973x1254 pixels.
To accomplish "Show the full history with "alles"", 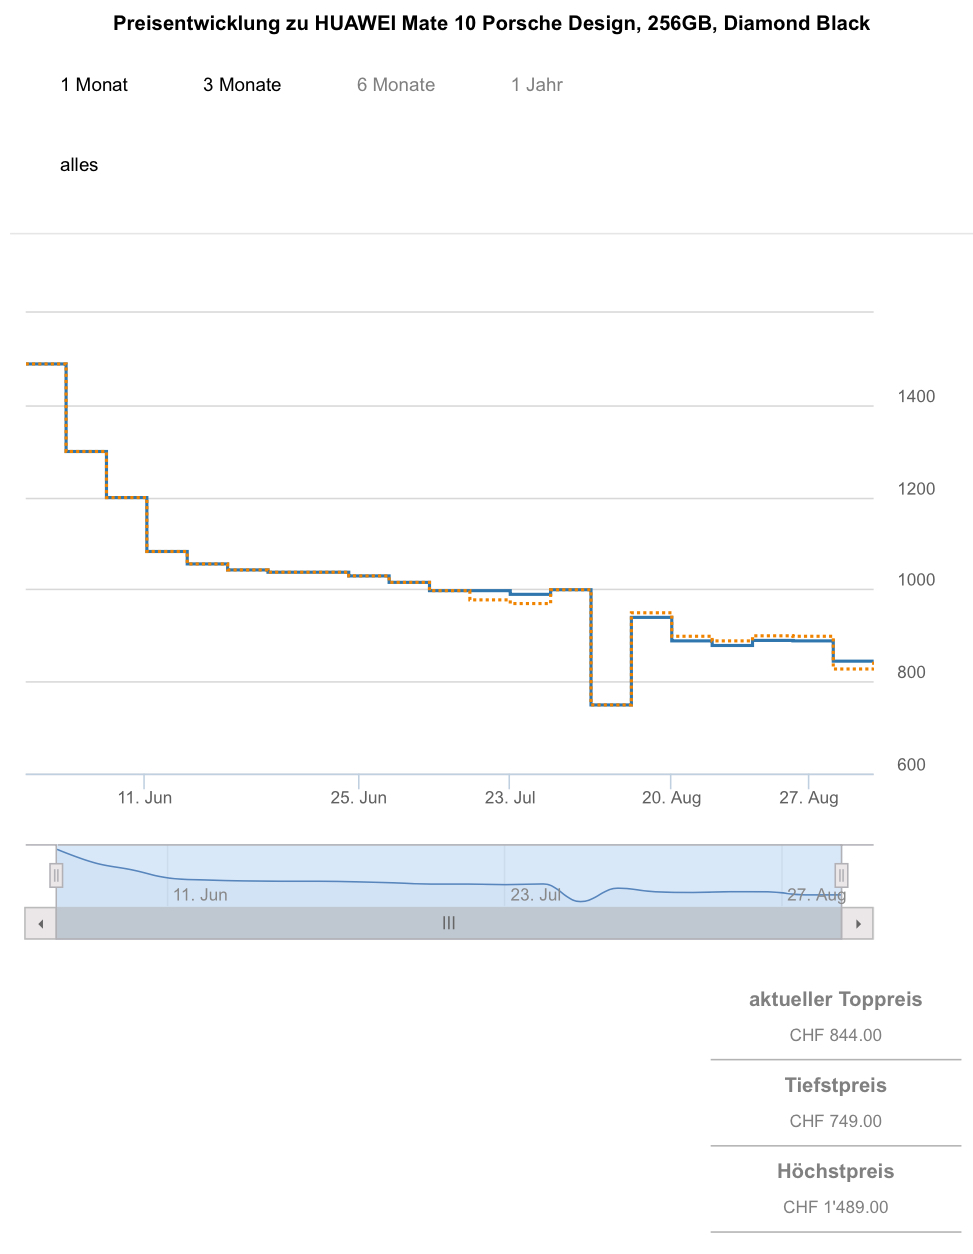I will tap(79, 165).
